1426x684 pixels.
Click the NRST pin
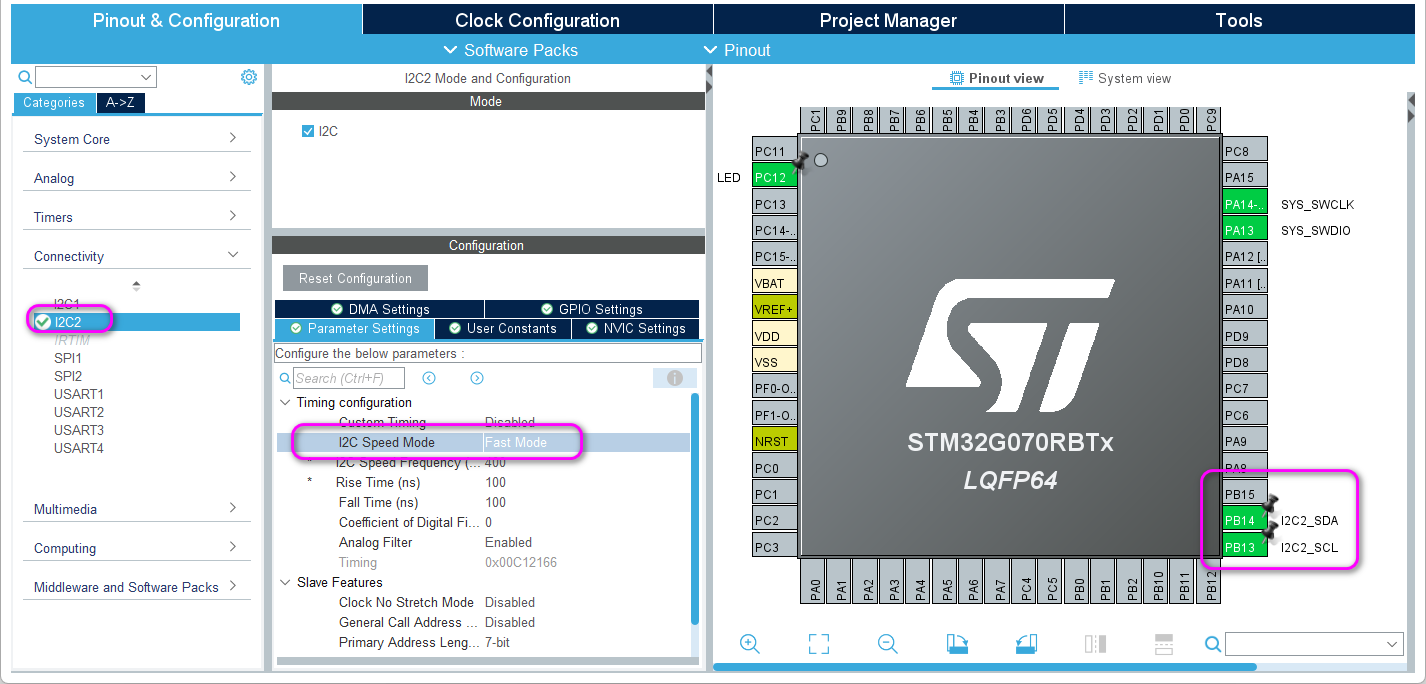(775, 441)
